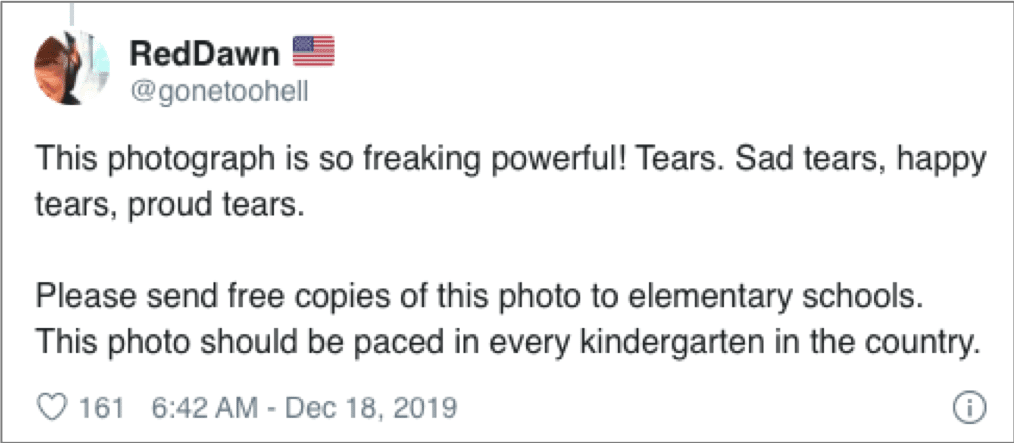Visit the @gonetoohell handle link
The height and width of the screenshot is (443, 1014).
(x=220, y=90)
